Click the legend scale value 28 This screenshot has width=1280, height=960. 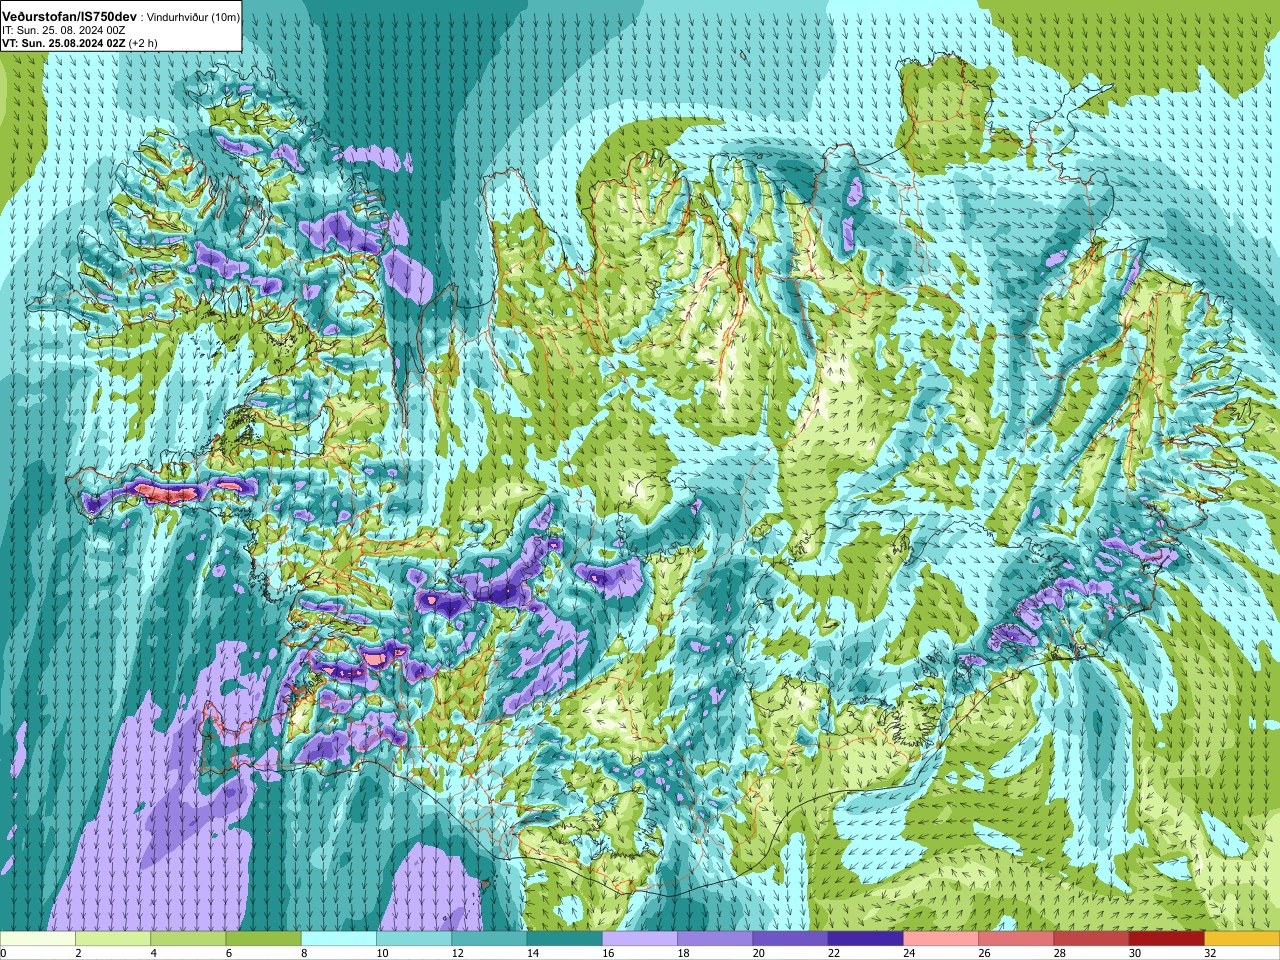(1060, 953)
